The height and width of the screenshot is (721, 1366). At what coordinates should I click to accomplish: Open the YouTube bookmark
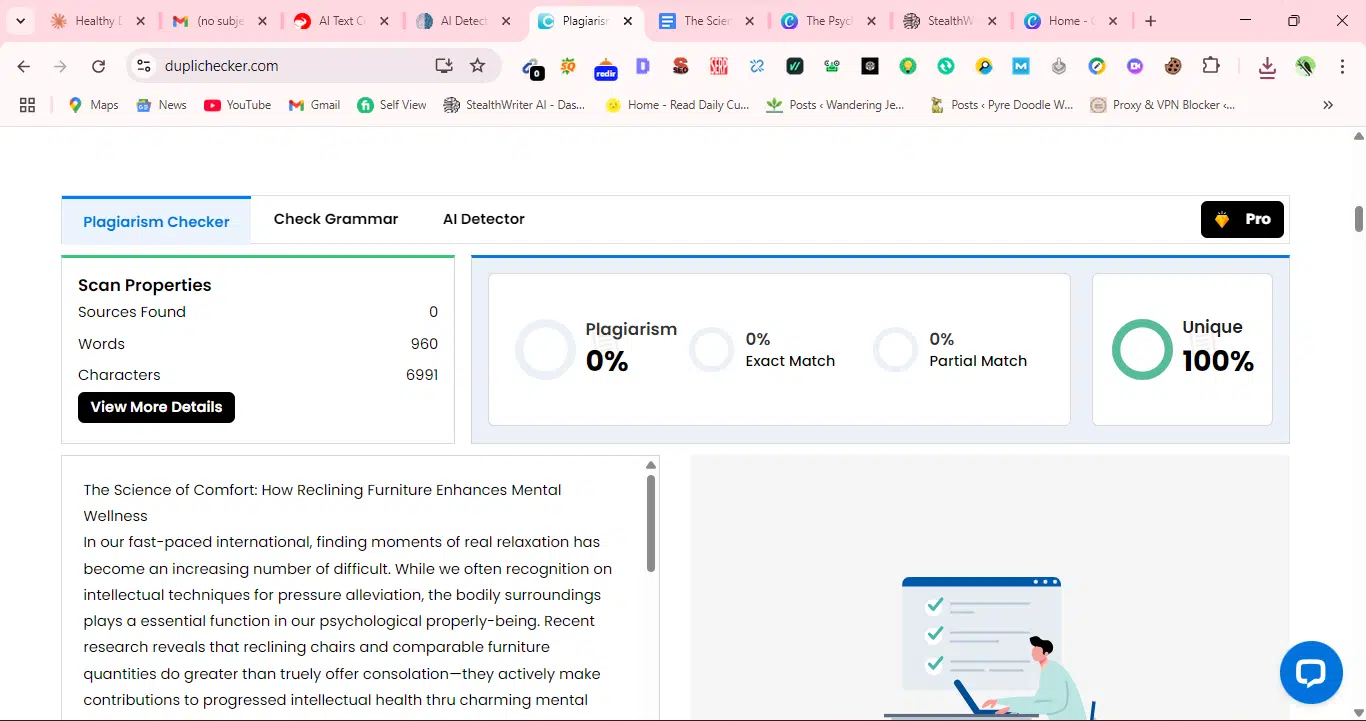point(237,105)
